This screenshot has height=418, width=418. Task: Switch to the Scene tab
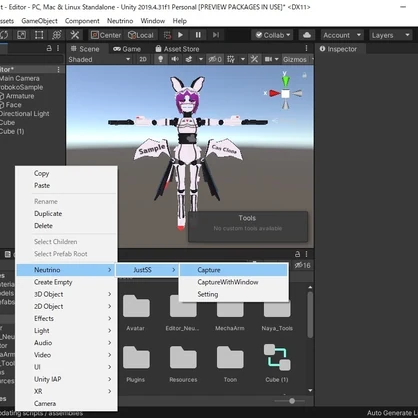pyautogui.click(x=85, y=49)
